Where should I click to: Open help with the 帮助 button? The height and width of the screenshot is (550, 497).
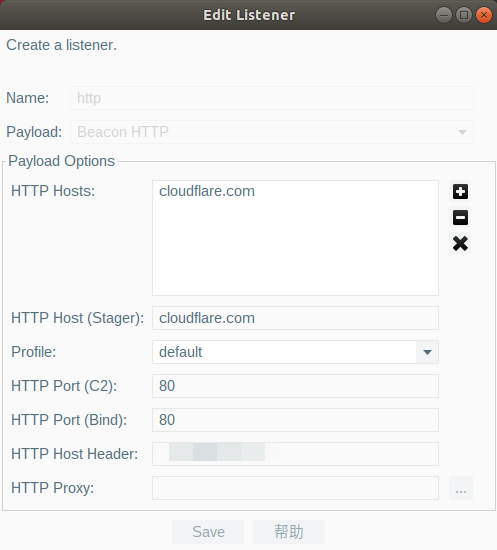(x=289, y=532)
